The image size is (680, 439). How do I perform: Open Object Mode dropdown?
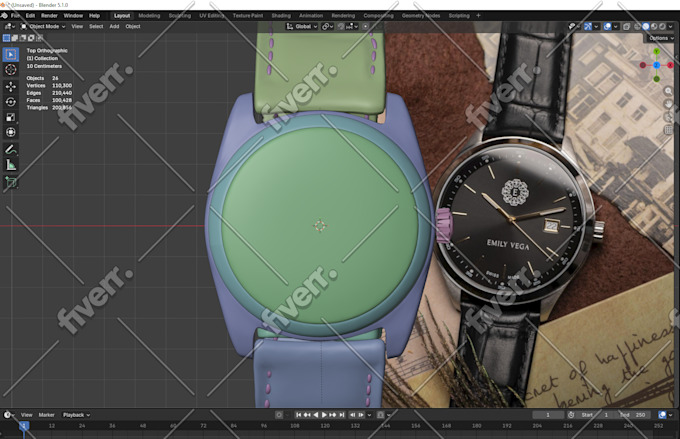[43, 26]
